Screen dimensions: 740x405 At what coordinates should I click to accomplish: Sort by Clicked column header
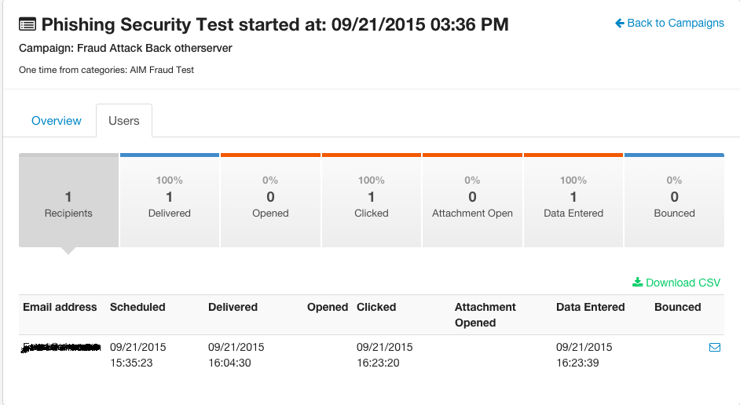point(376,307)
